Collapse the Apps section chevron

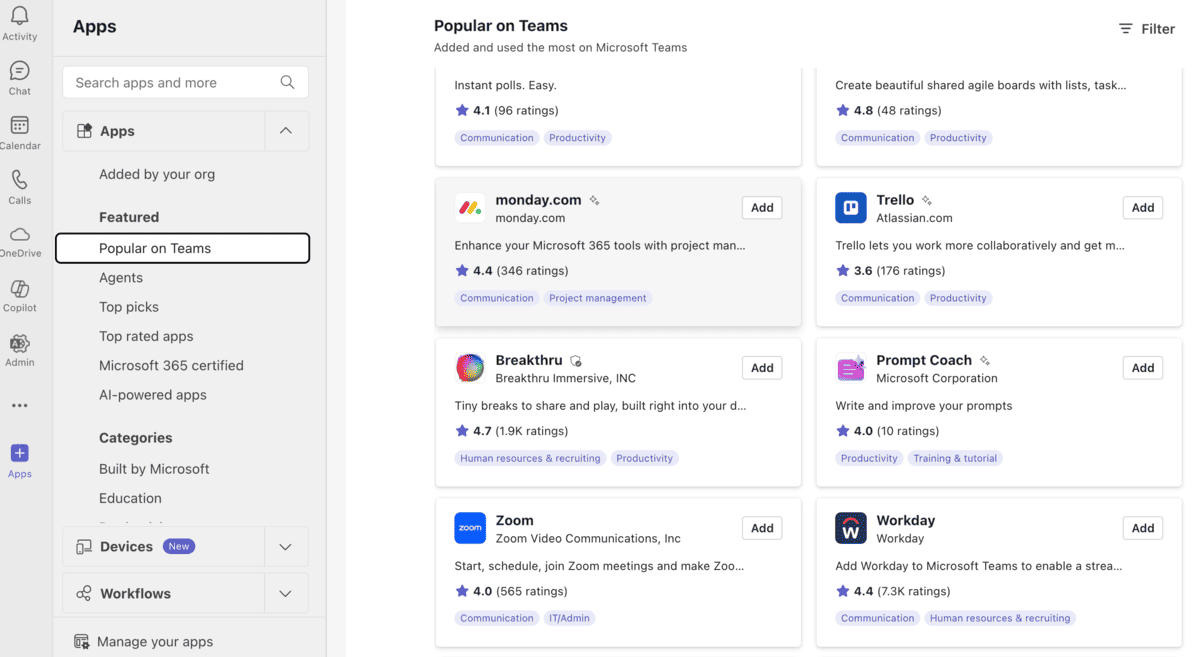click(286, 131)
